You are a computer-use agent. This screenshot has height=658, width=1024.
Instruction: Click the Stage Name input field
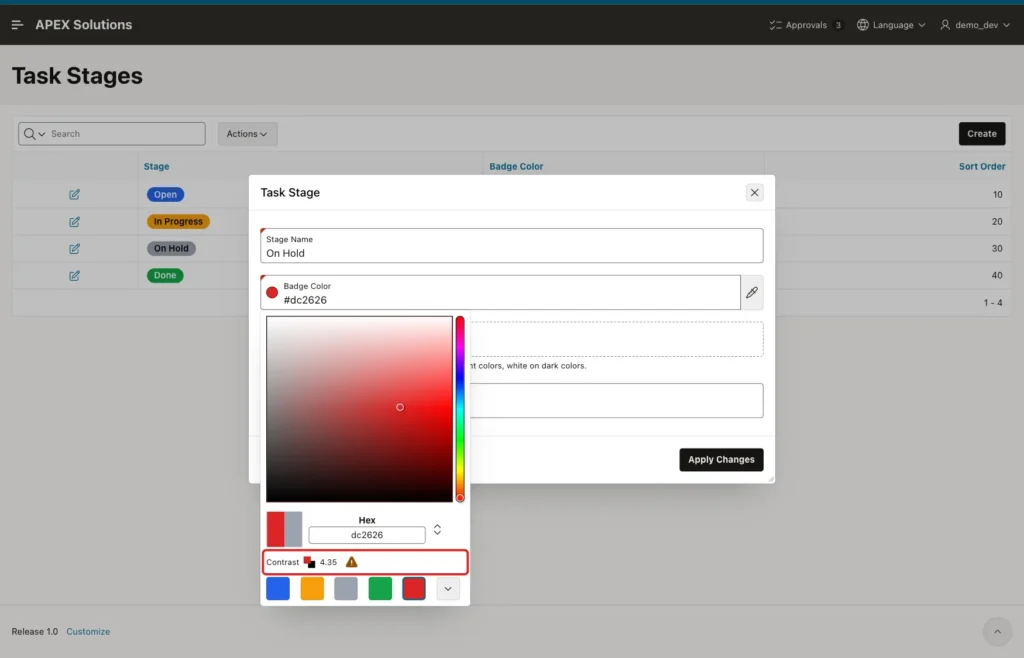point(511,245)
